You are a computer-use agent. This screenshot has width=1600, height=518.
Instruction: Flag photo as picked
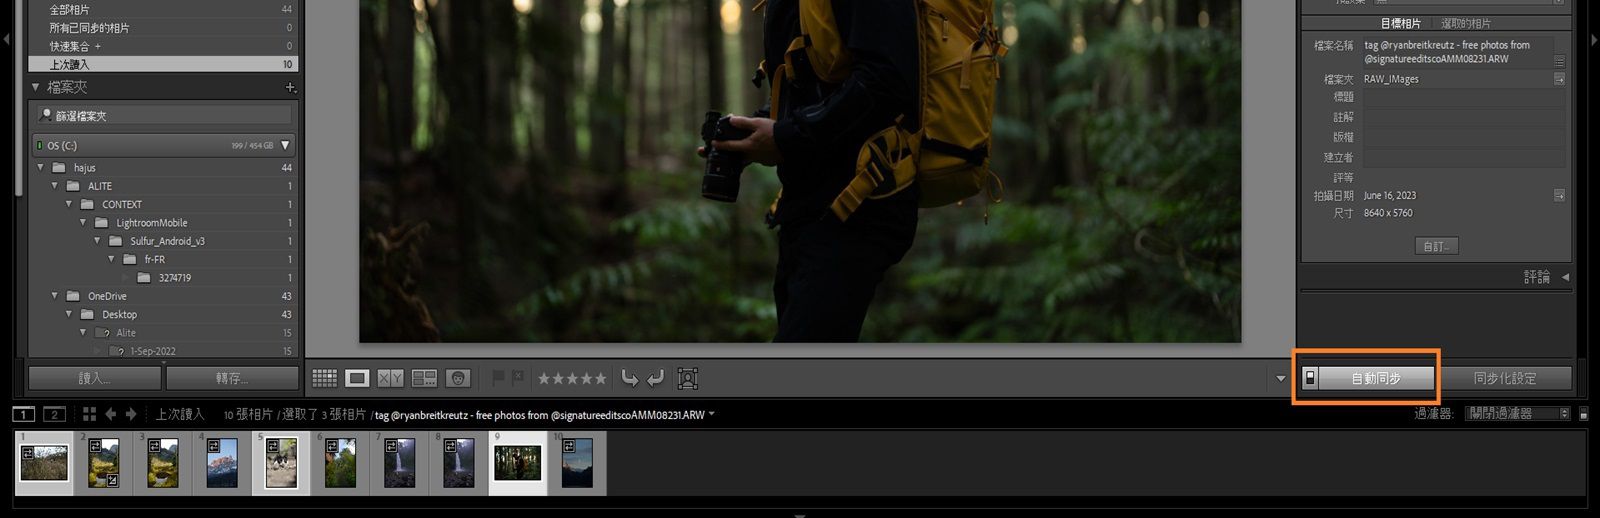[498, 378]
